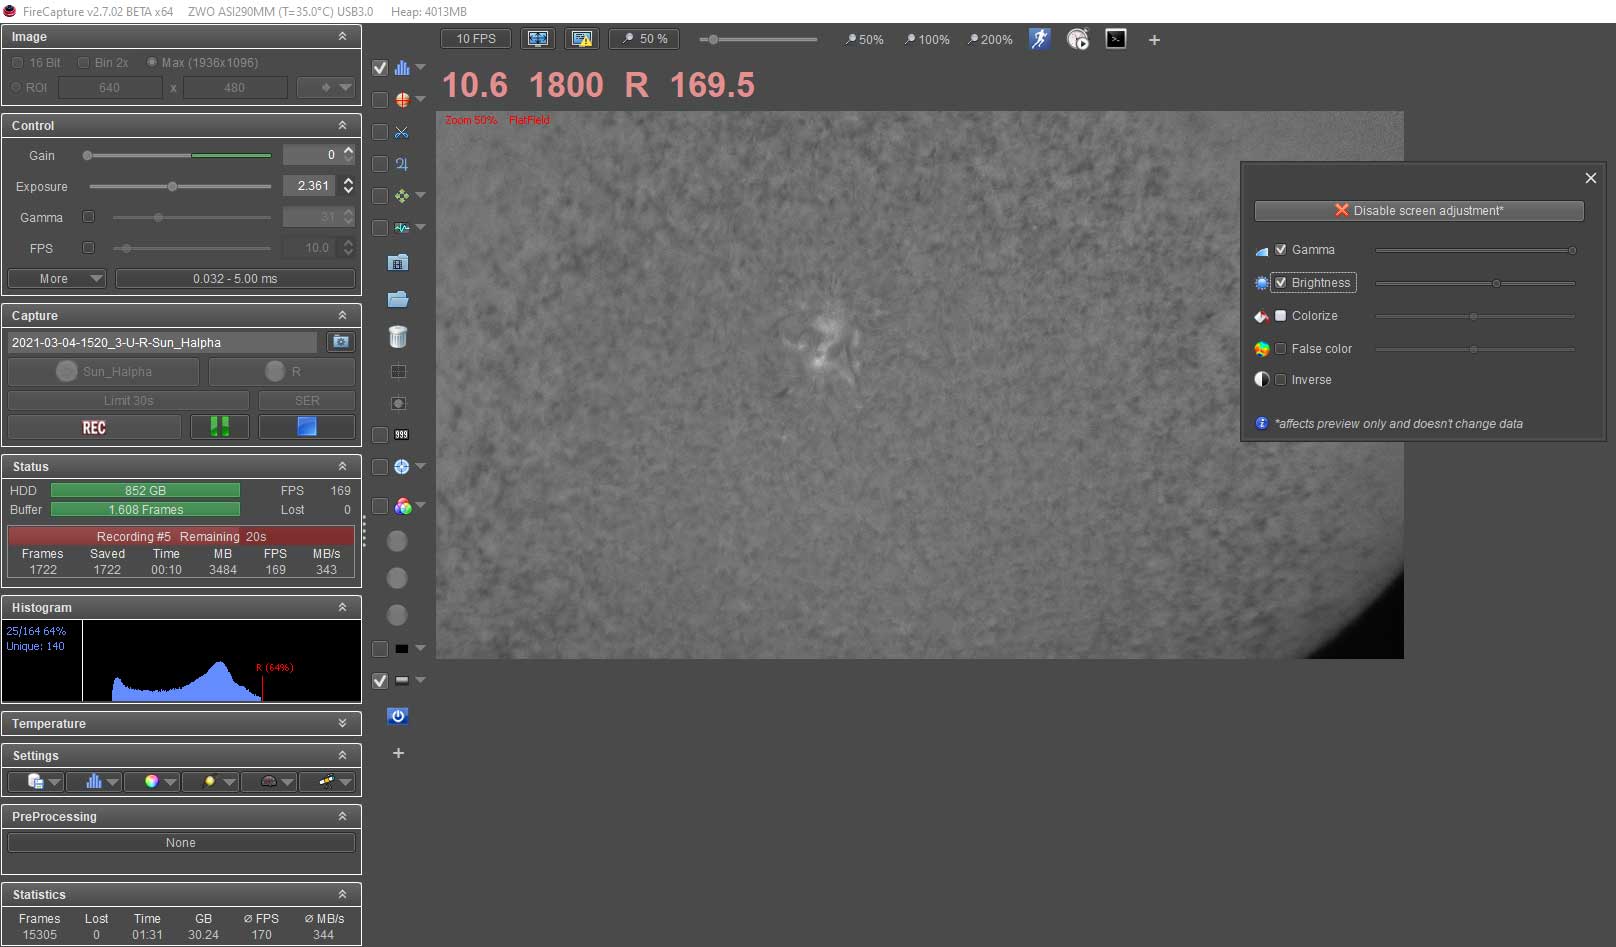1616x947 pixels.
Task: Open the histogram settings dropdown in Settings
Action: (x=94, y=782)
